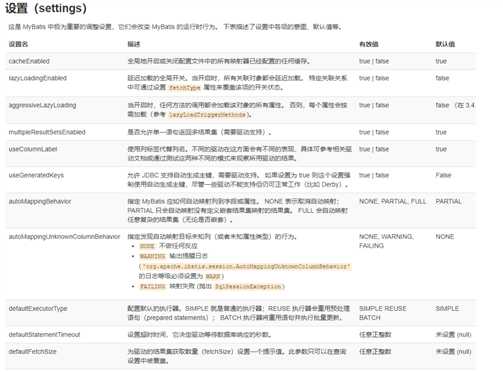Select the autoMappingBehavior setting name
The image size is (503, 372).
(x=40, y=201)
